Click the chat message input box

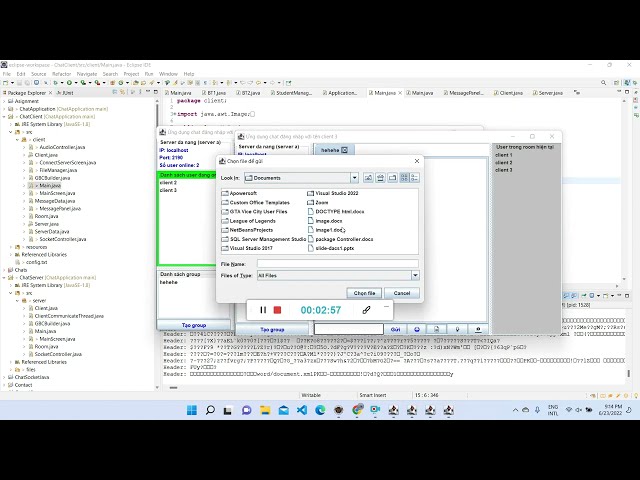pyautogui.click(x=349, y=329)
